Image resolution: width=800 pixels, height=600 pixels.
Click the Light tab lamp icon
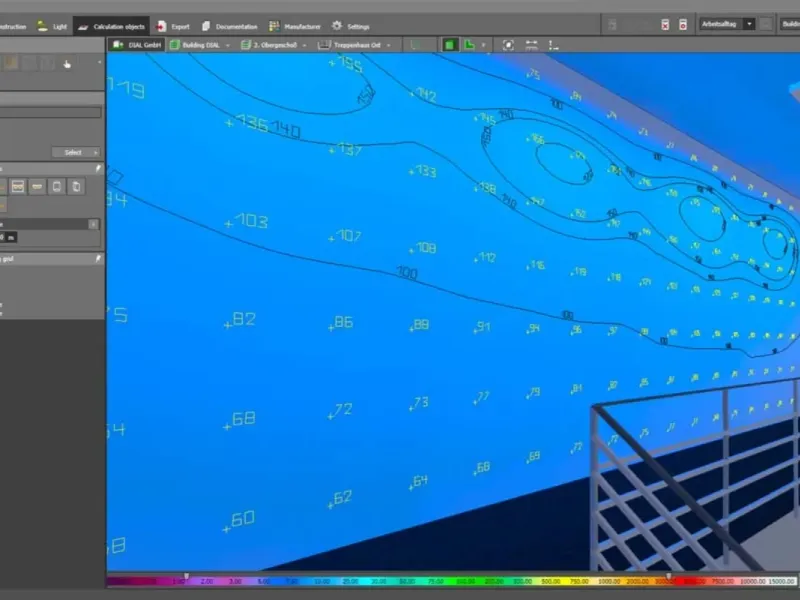[x=42, y=26]
